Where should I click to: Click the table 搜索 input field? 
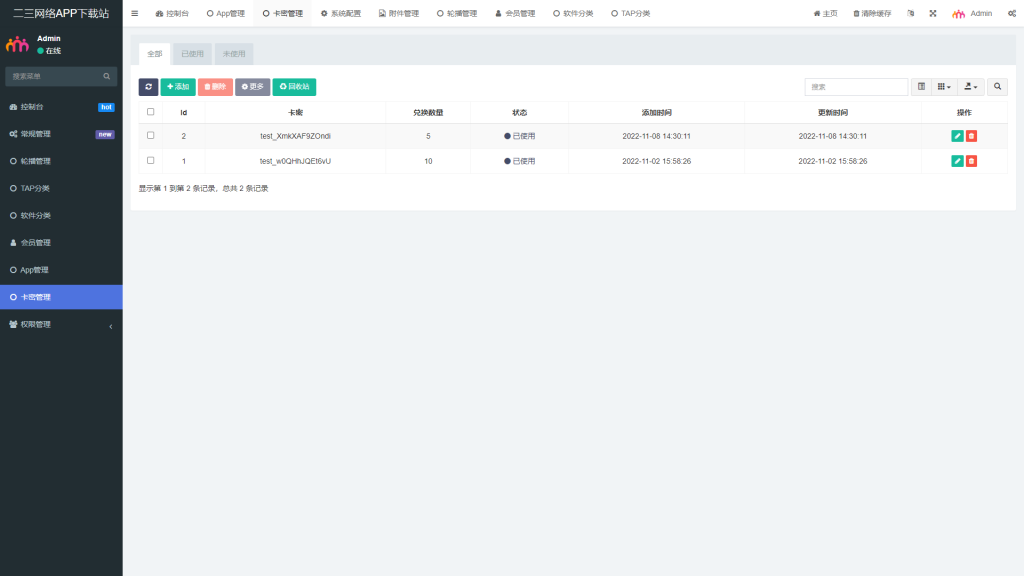[856, 87]
